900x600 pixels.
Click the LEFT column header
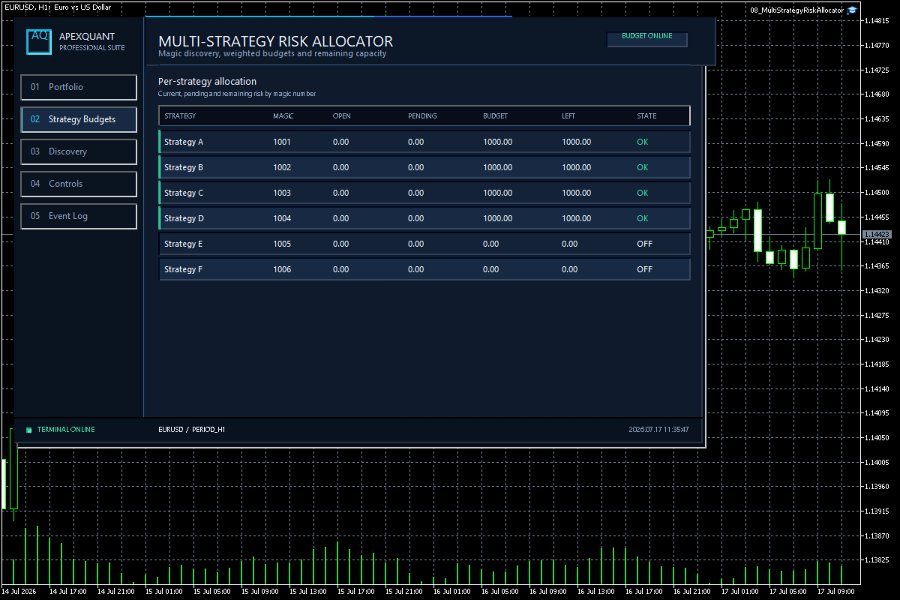click(568, 116)
